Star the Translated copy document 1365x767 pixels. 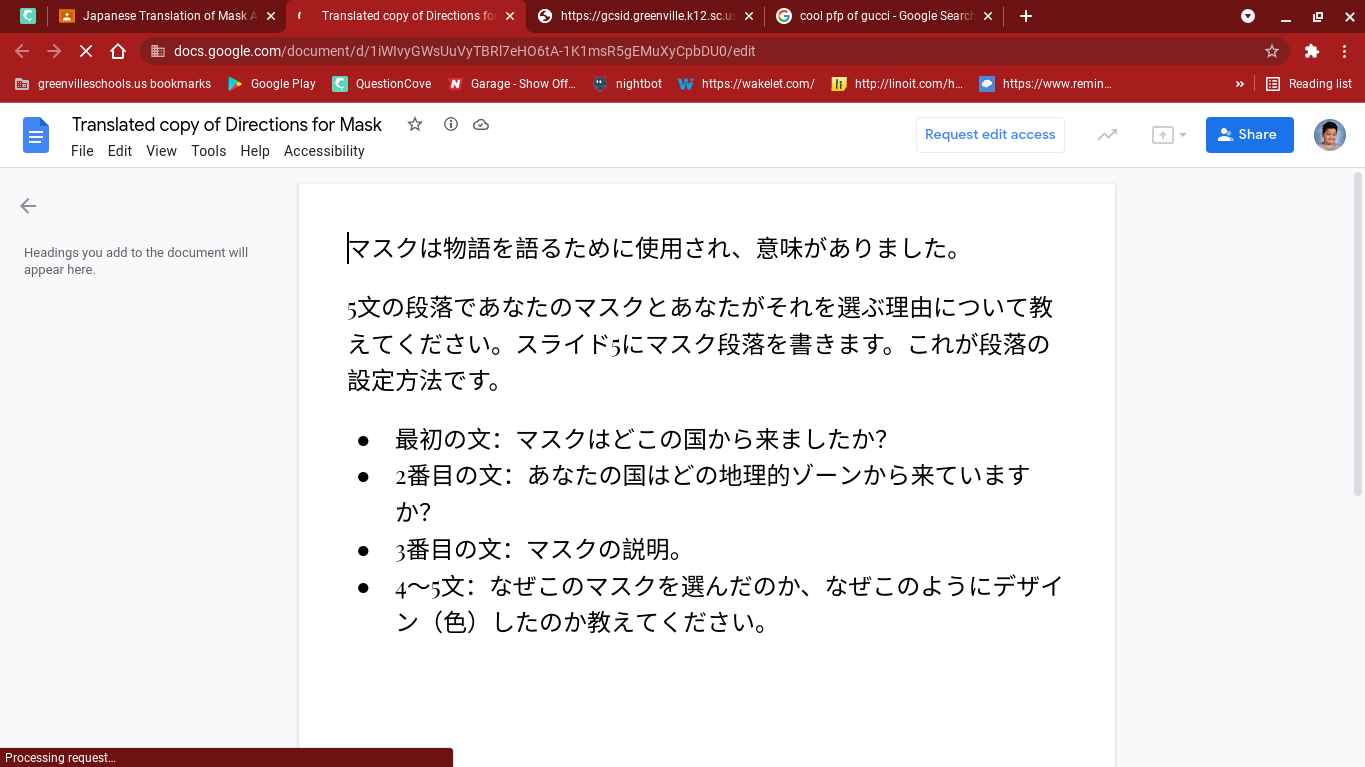point(415,124)
